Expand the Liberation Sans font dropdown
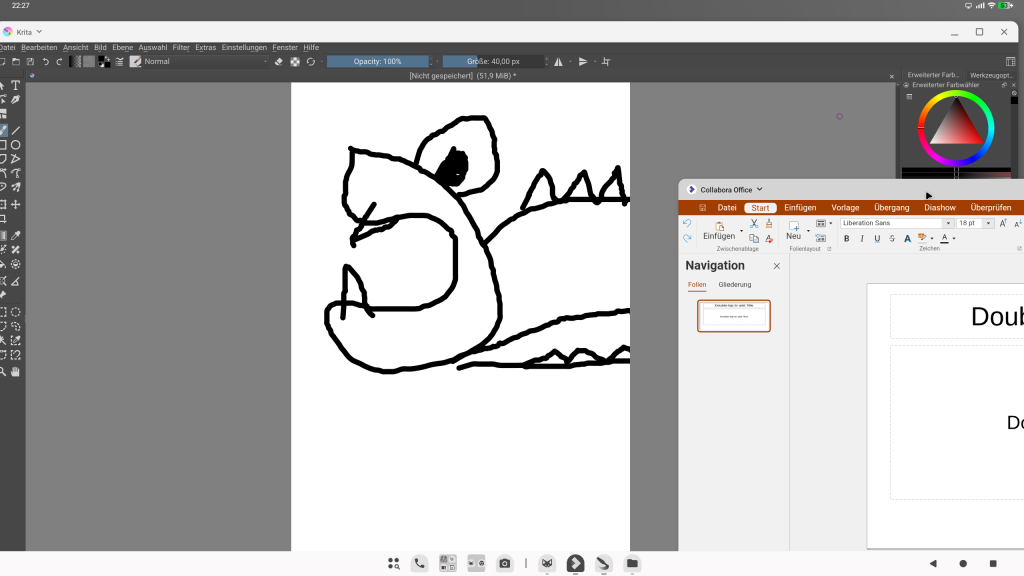This screenshot has width=1024, height=576. (948, 223)
